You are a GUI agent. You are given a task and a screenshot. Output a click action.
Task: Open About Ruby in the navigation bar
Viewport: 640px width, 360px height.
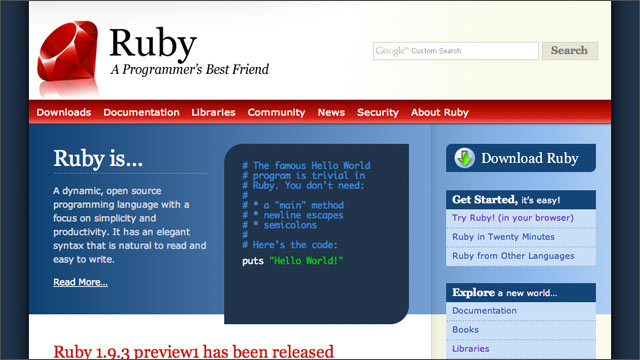click(x=440, y=113)
